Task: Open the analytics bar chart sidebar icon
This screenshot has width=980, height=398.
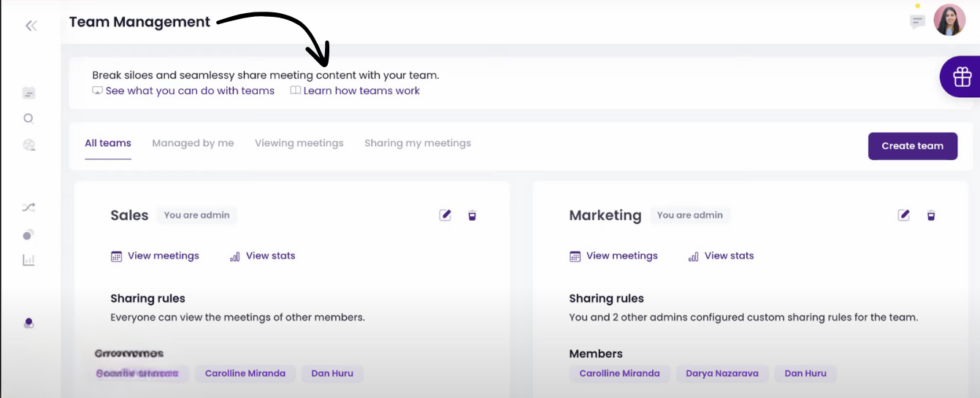Action: (29, 260)
